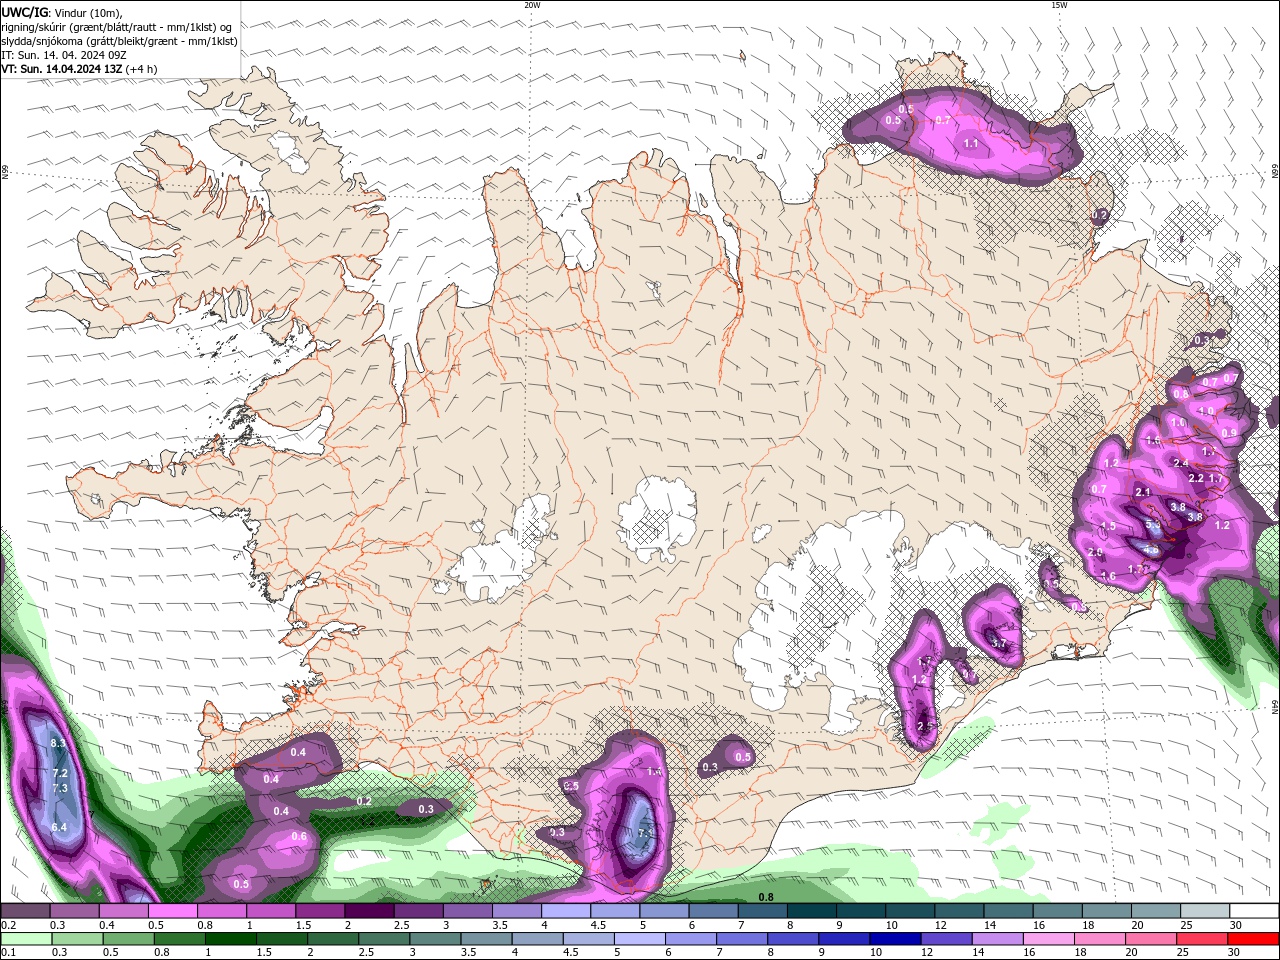Screen dimensions: 1280x960
Task: Click the "2.2" snowfall value in the east
Action: click(1196, 478)
